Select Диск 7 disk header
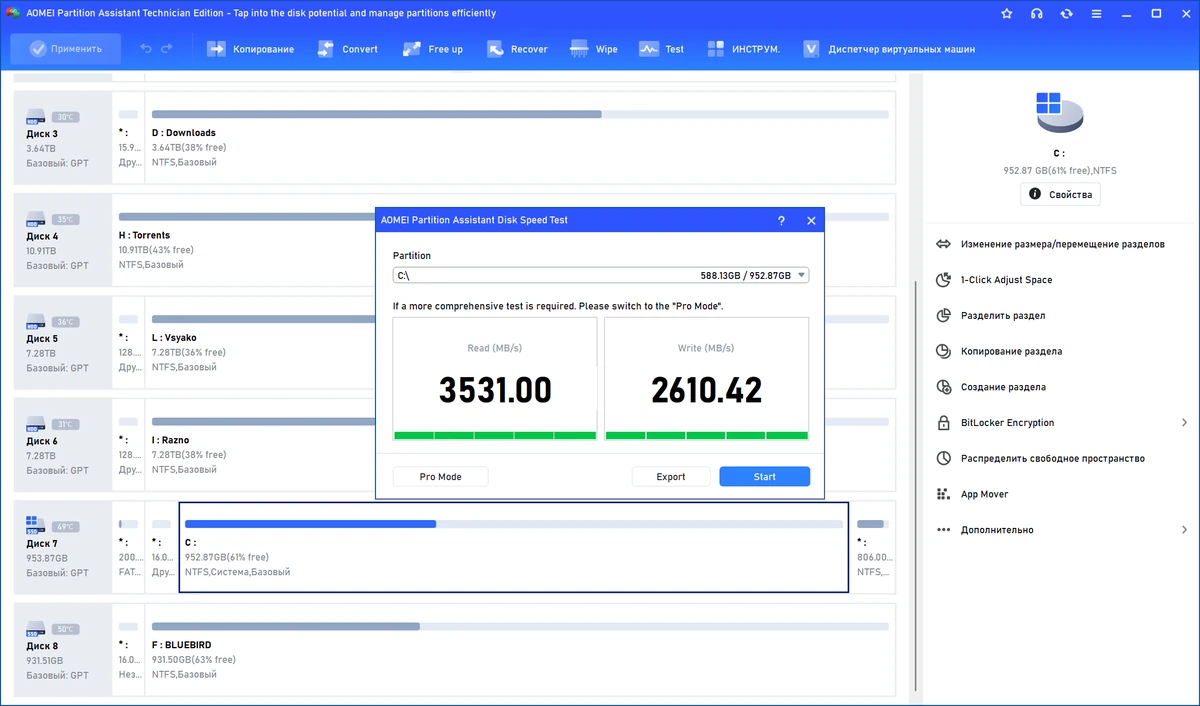Image resolution: width=1200 pixels, height=706 pixels. (x=62, y=548)
